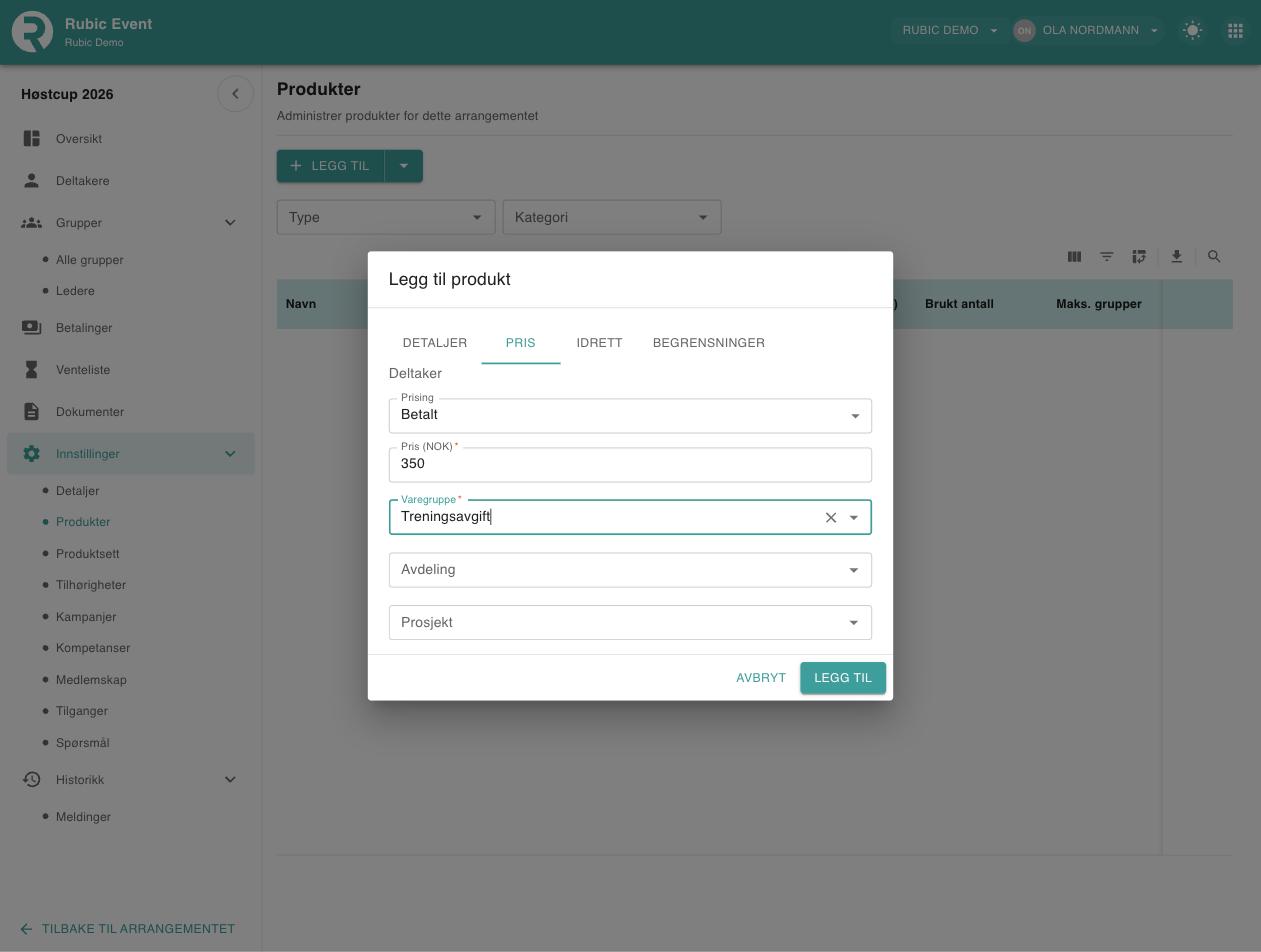Click Avbryt to cancel the dialog

(761, 678)
